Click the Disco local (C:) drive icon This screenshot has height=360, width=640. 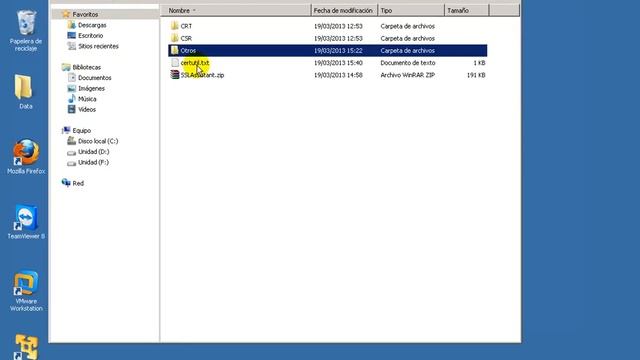[72, 141]
